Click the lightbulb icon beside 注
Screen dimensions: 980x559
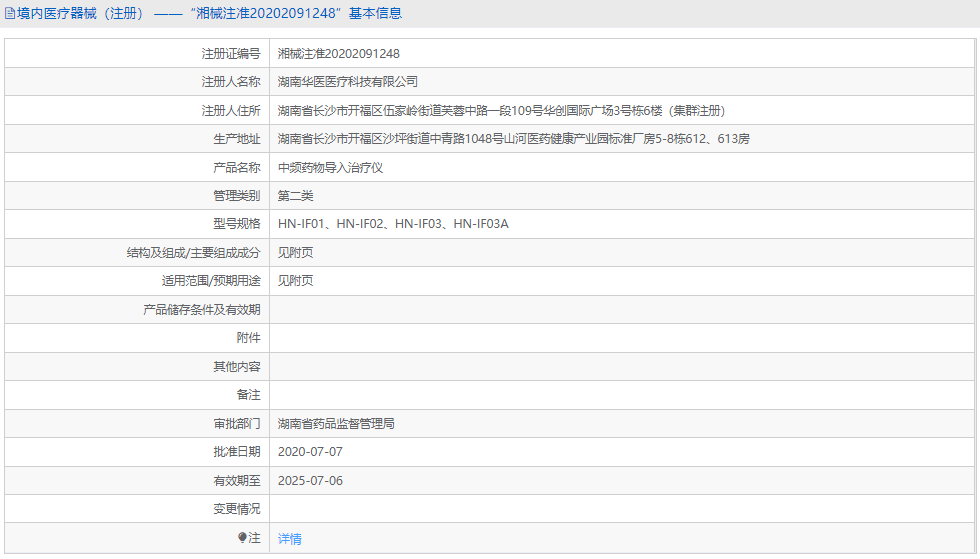click(x=242, y=537)
